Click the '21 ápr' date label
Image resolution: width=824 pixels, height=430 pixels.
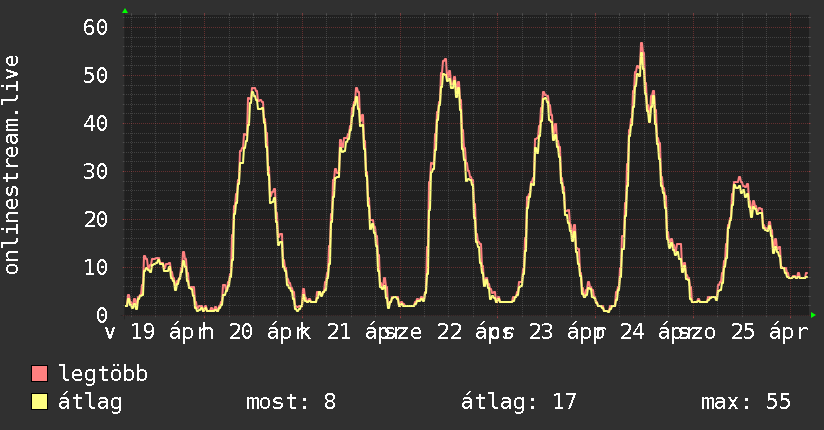pos(363,332)
